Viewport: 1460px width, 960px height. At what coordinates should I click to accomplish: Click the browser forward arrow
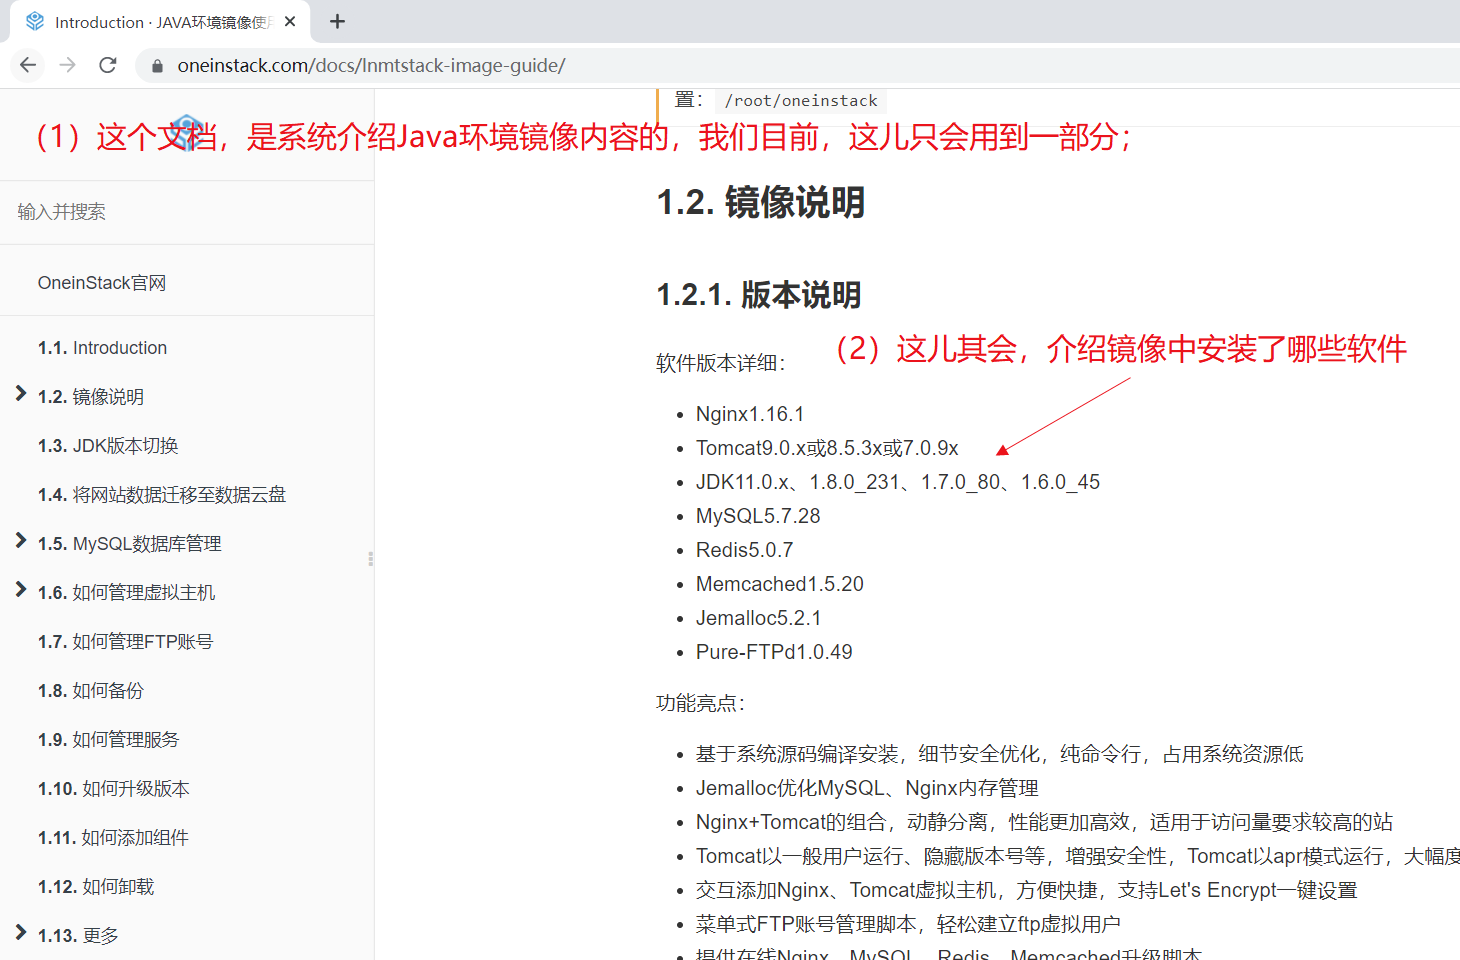(x=68, y=65)
